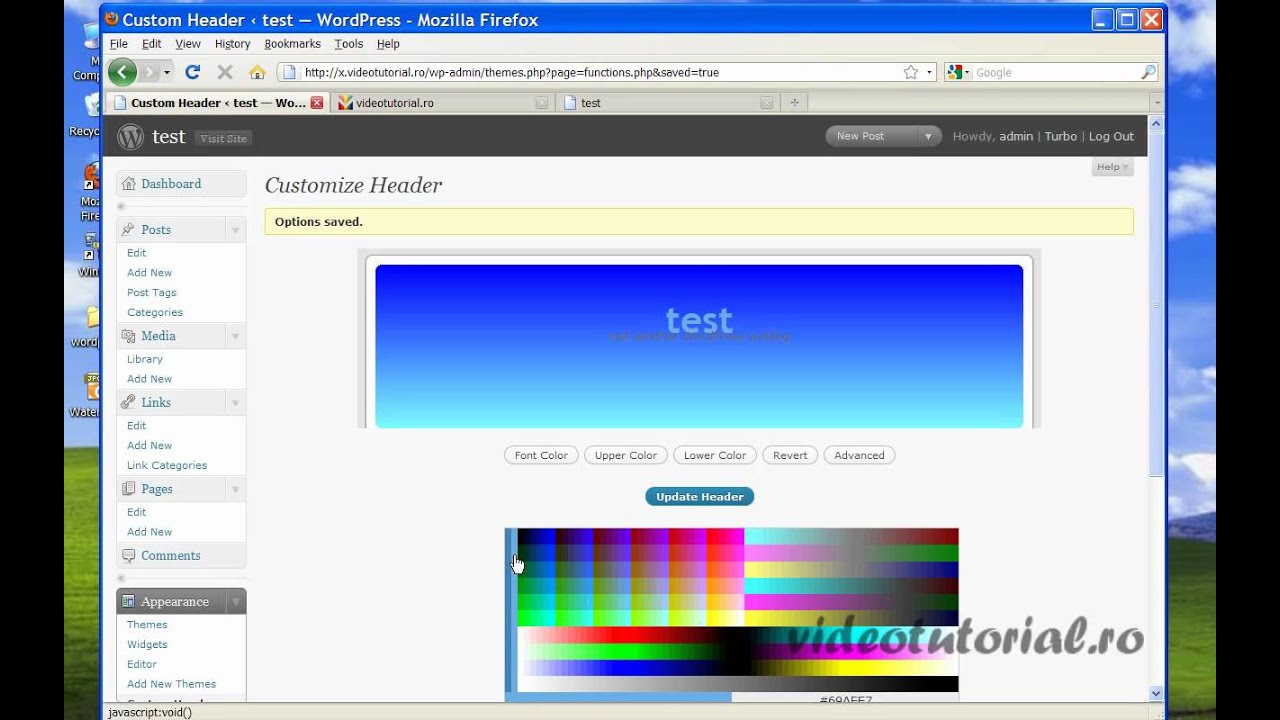This screenshot has height=720, width=1280.
Task: Open the admin profile link
Action: tap(1016, 136)
